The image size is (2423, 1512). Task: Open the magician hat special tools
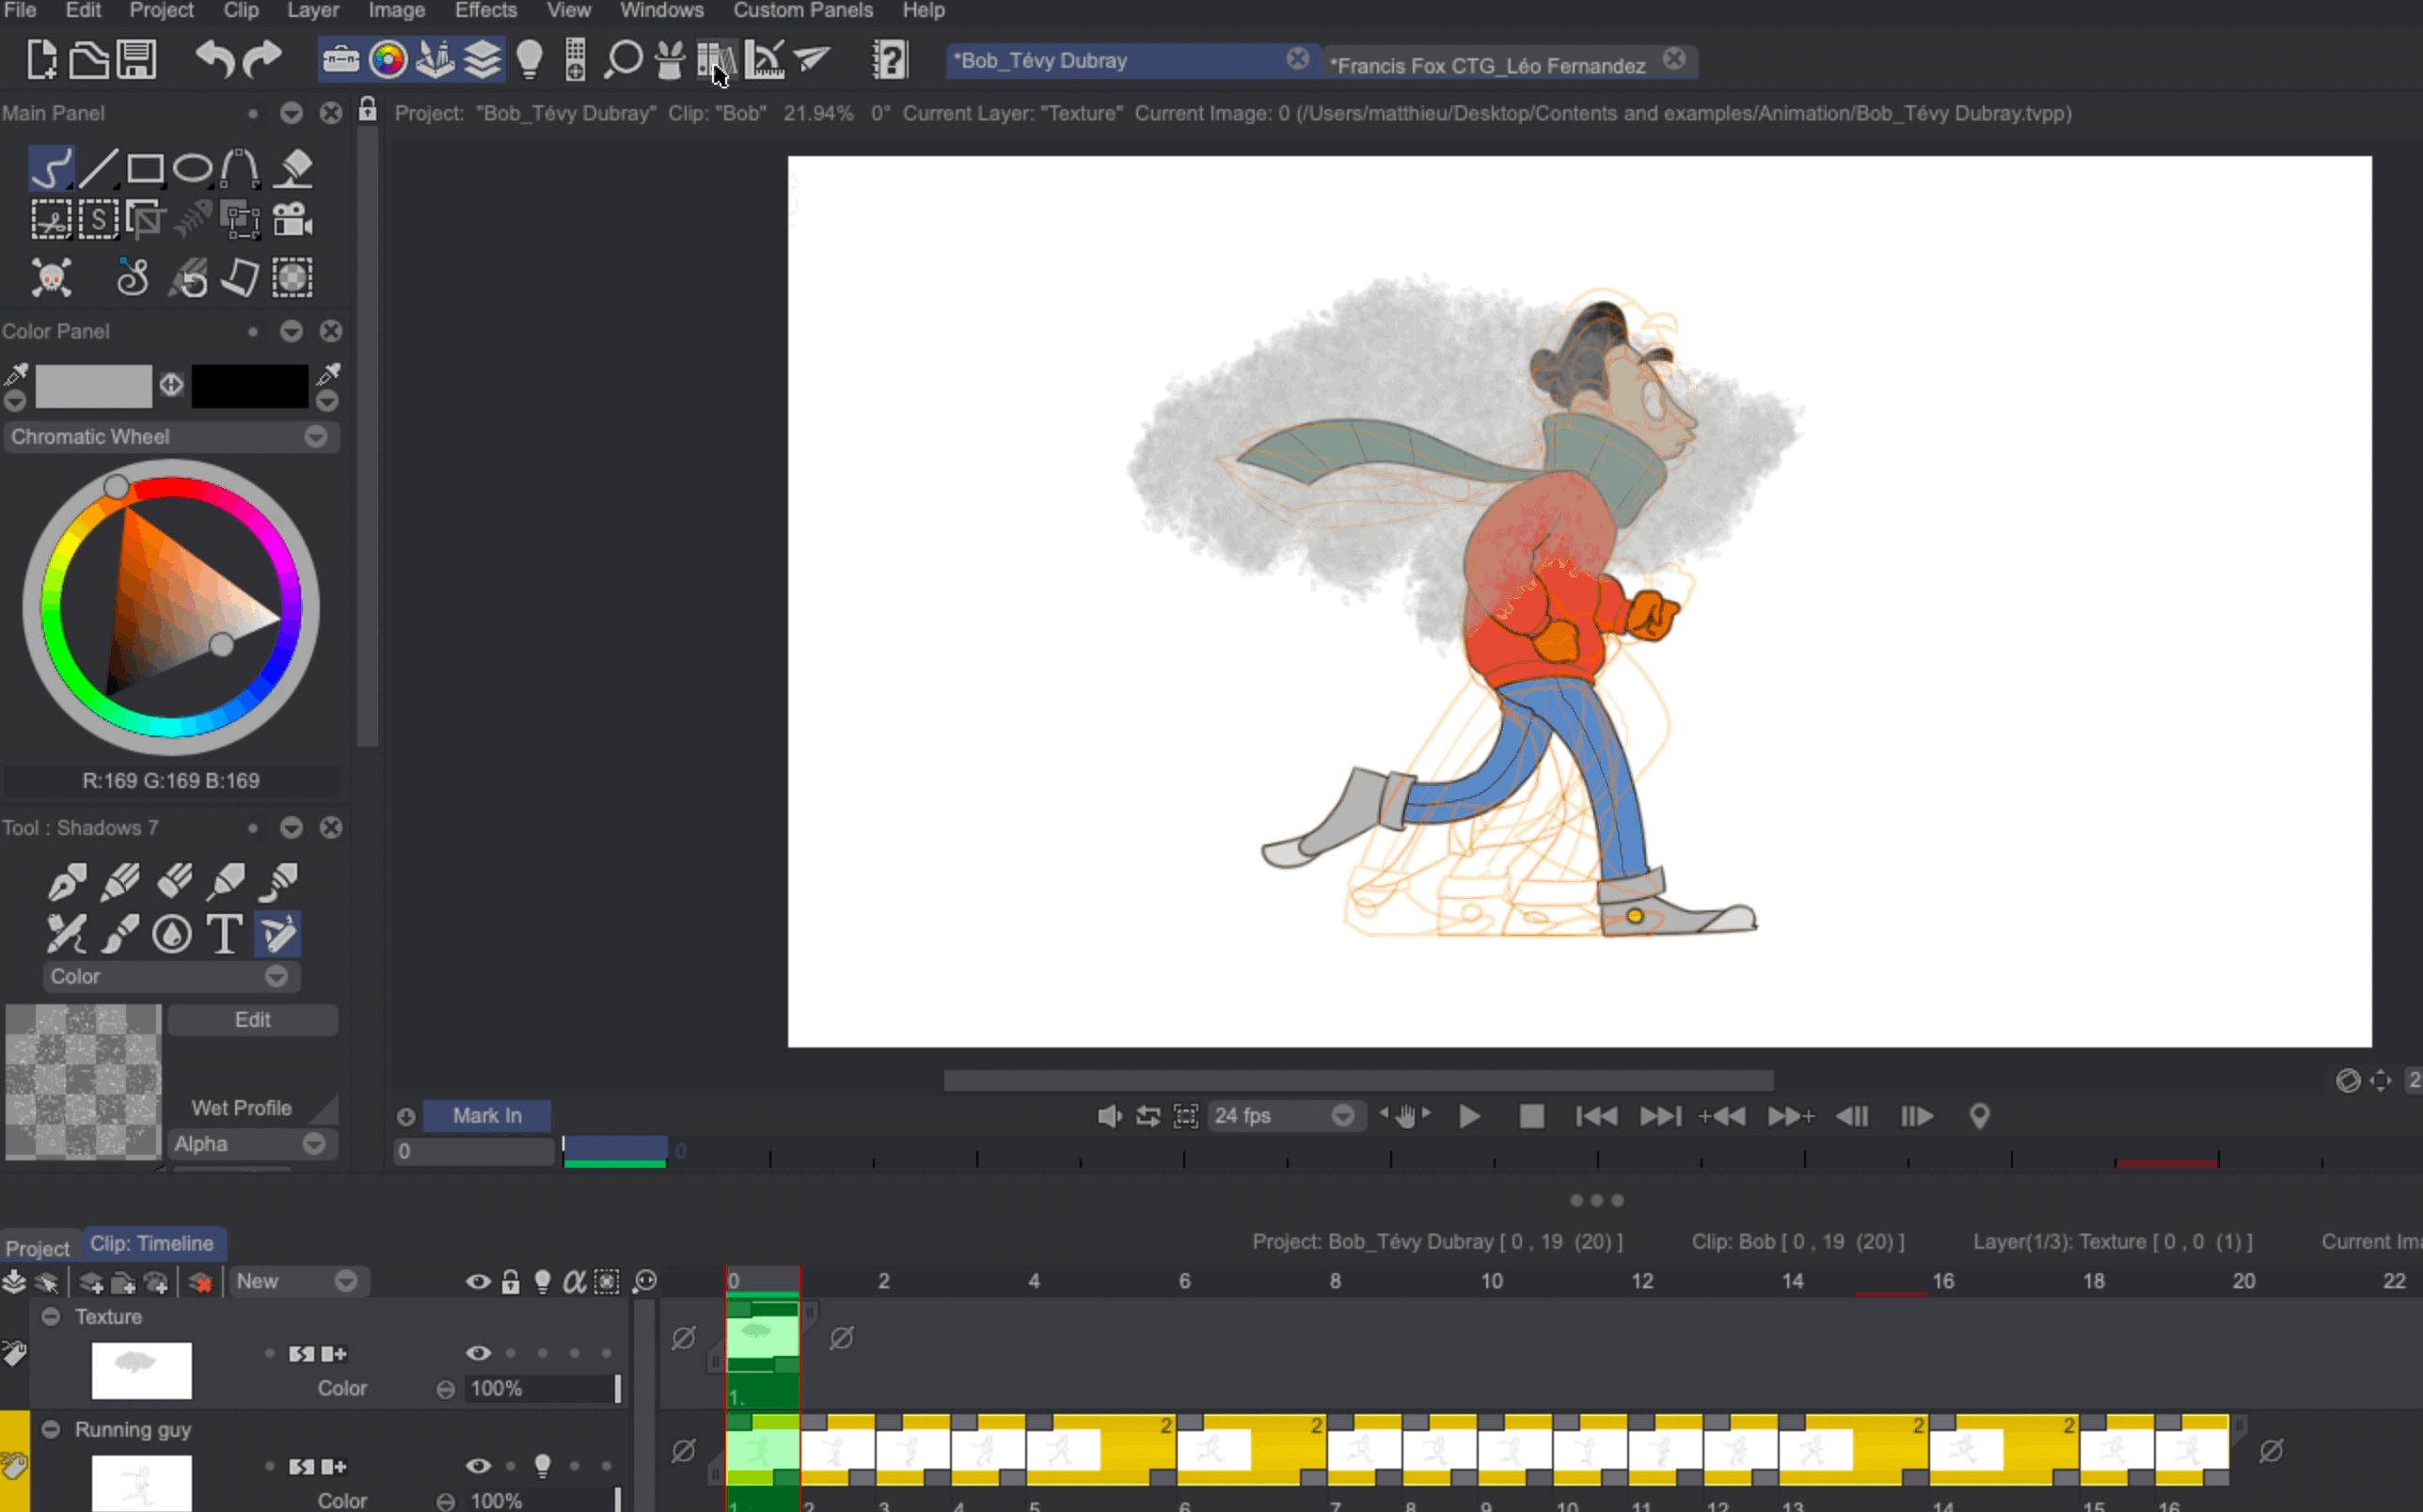coord(669,59)
